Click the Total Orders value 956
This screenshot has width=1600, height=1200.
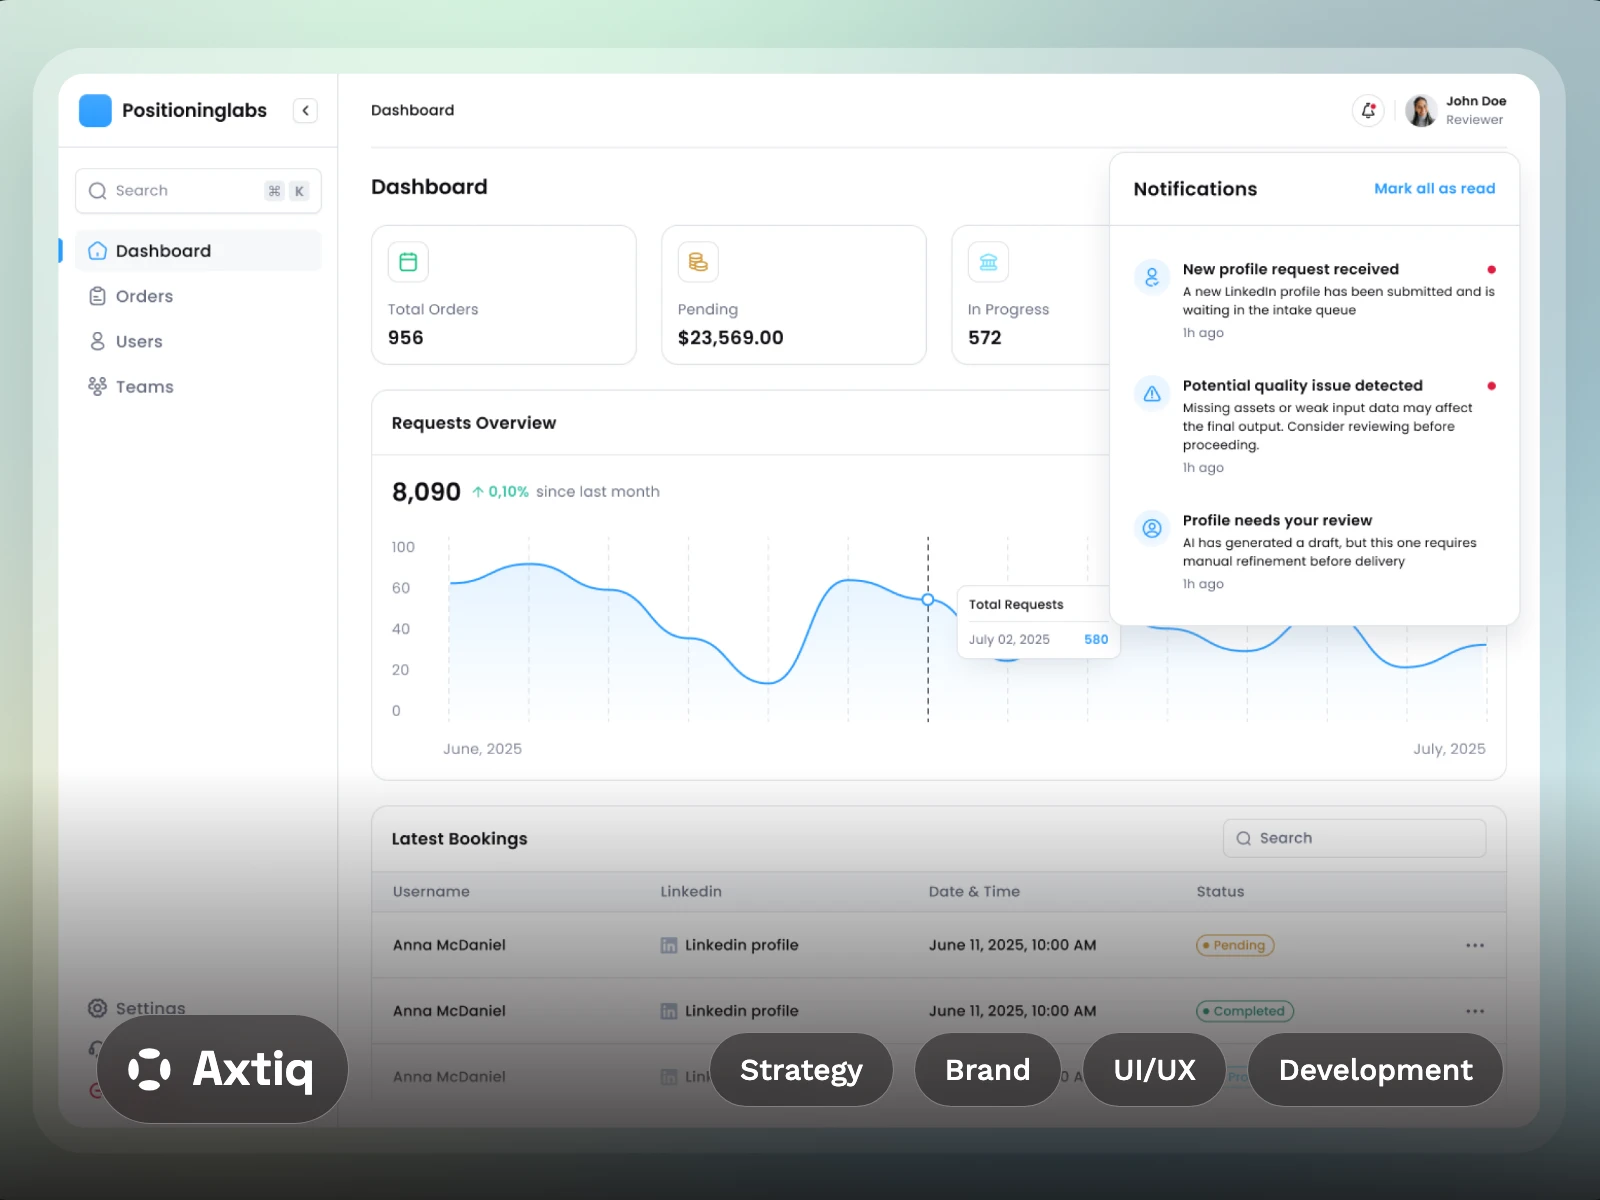[406, 338]
